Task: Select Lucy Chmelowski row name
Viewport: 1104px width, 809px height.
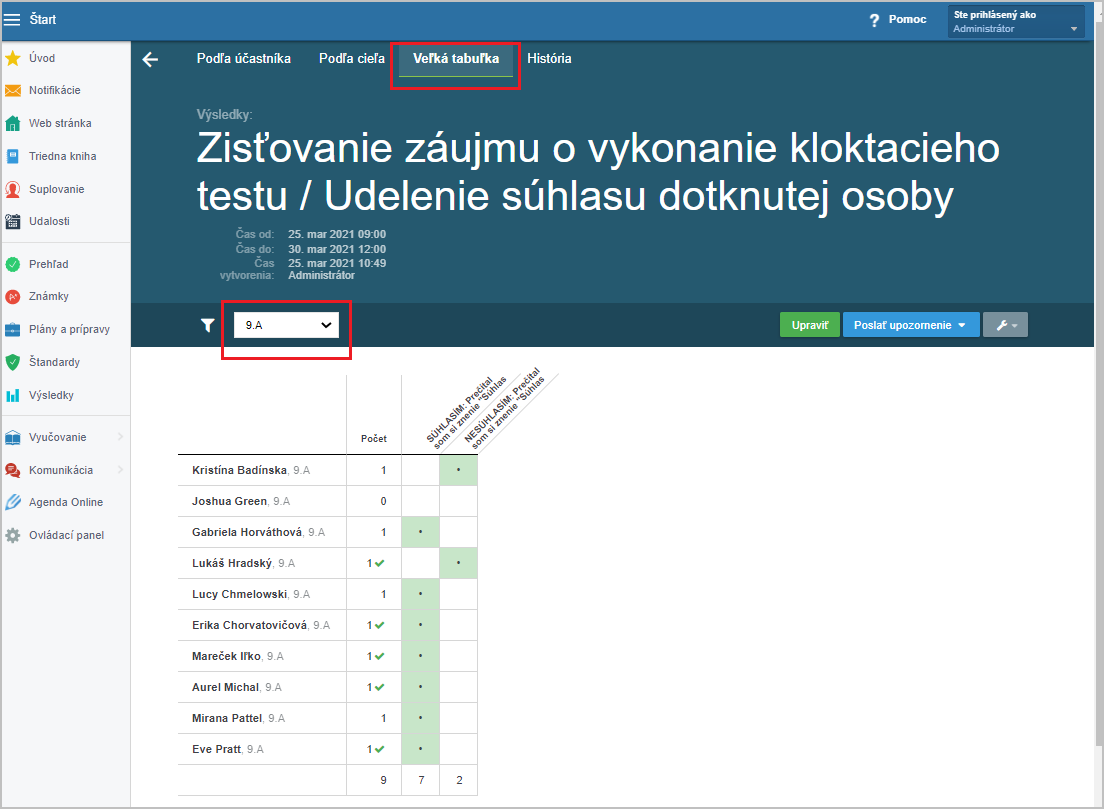Action: (x=239, y=594)
